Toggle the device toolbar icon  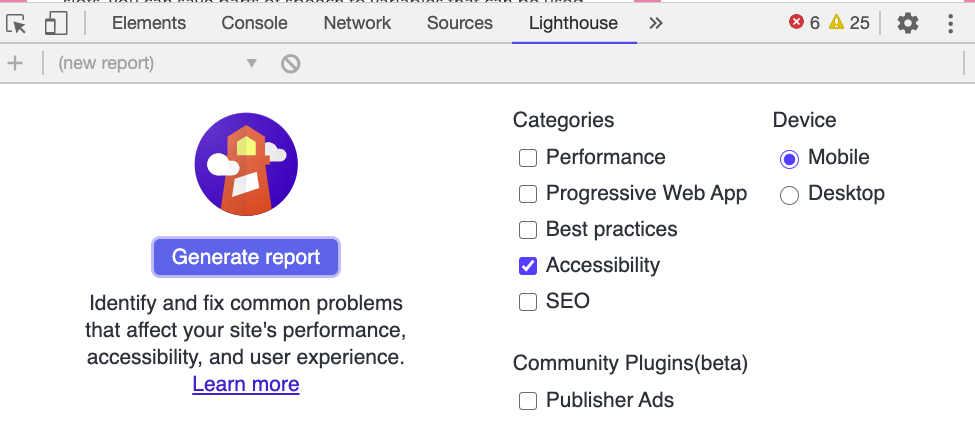pos(56,24)
